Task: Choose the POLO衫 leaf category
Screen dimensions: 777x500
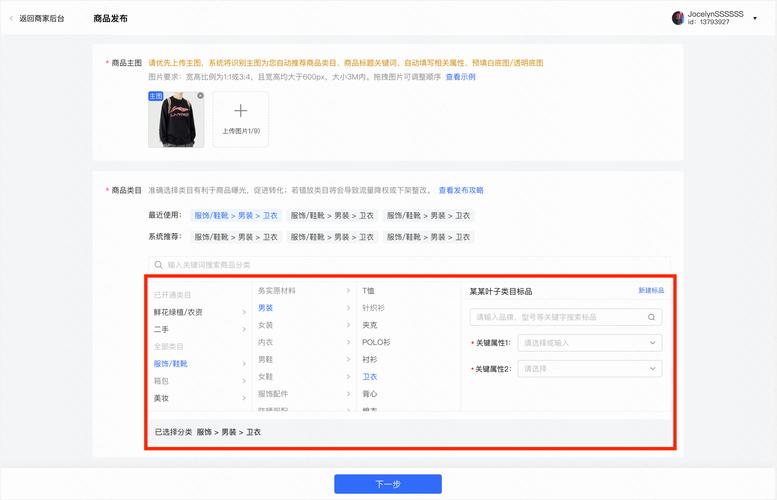Action: [376, 342]
